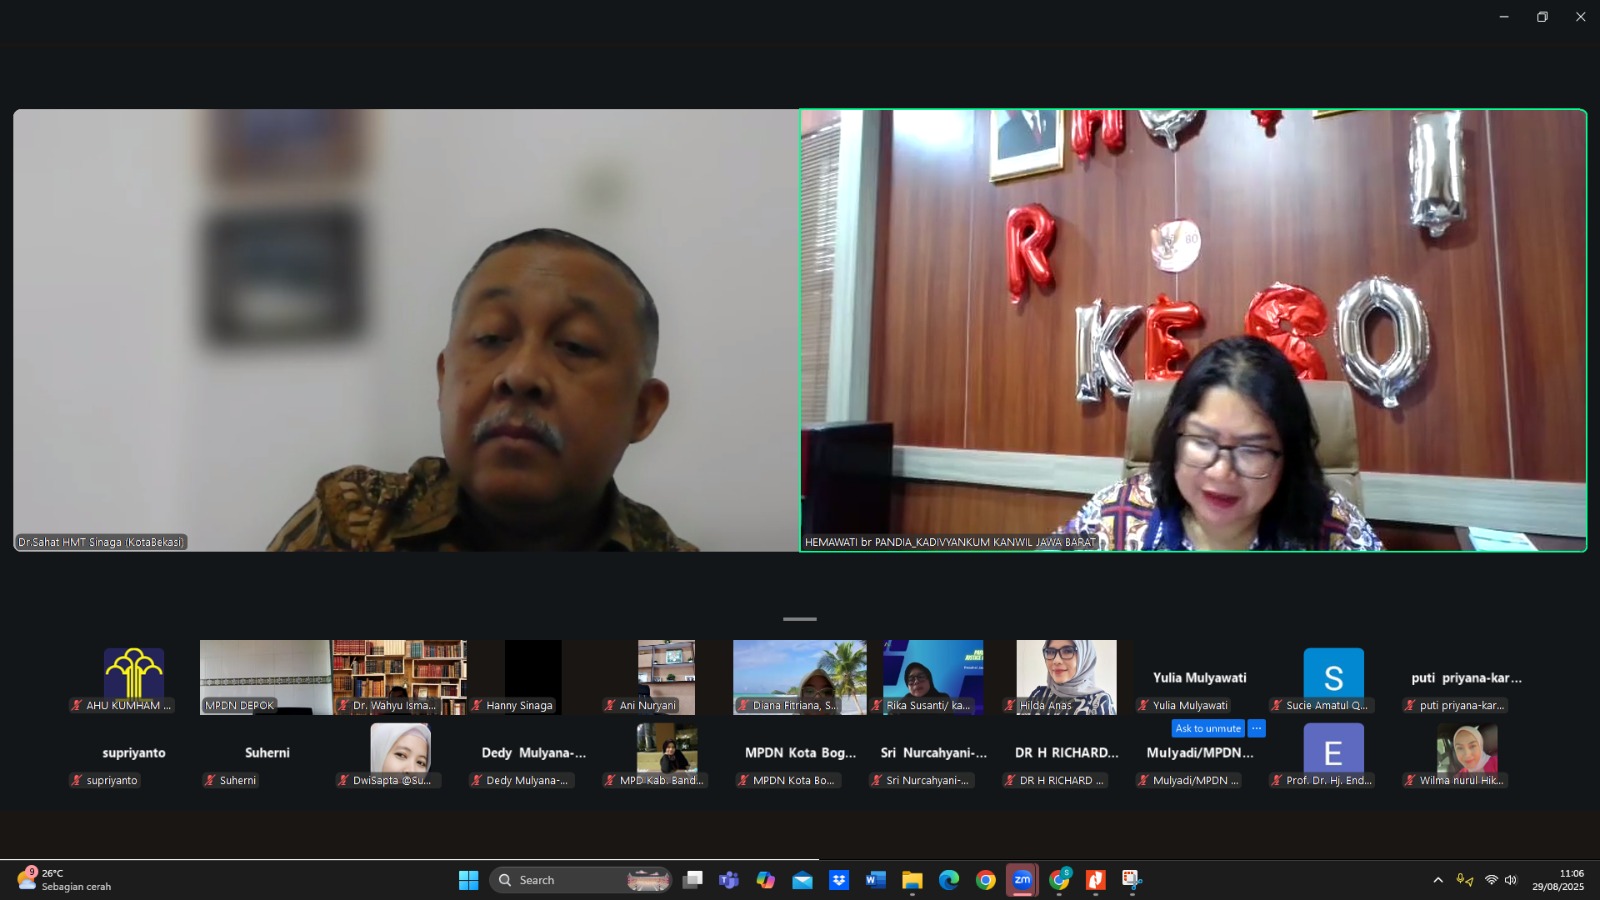The width and height of the screenshot is (1600, 900).
Task: Expand the hidden system tray icons chevron
Action: [1438, 880]
